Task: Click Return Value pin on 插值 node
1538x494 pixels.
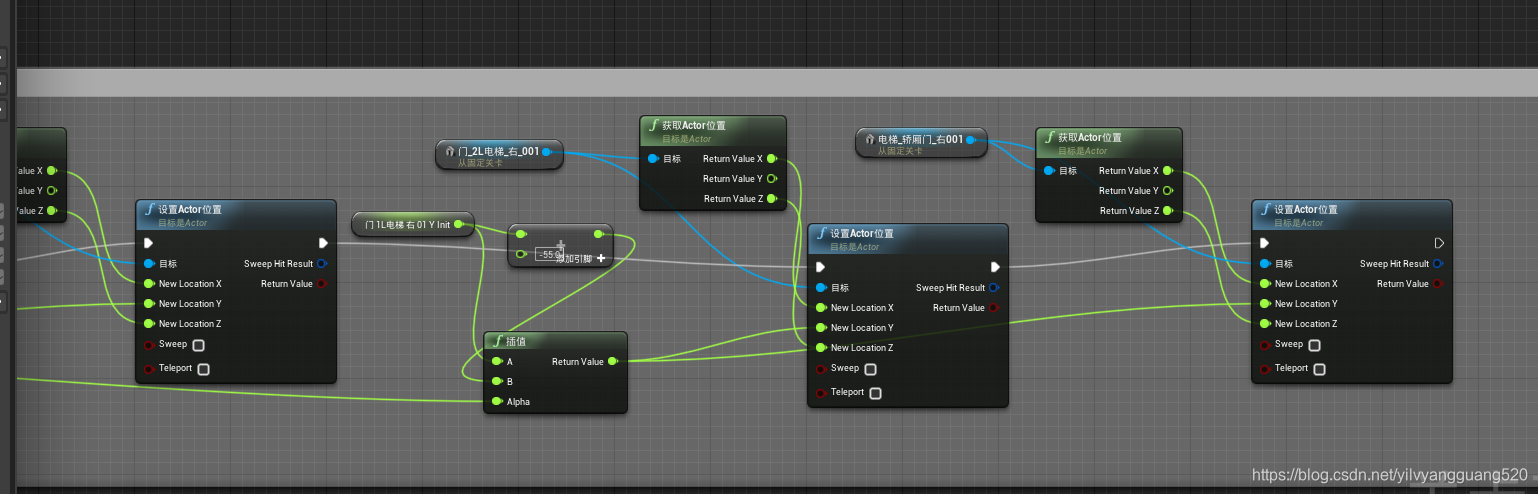Action: 613,362
